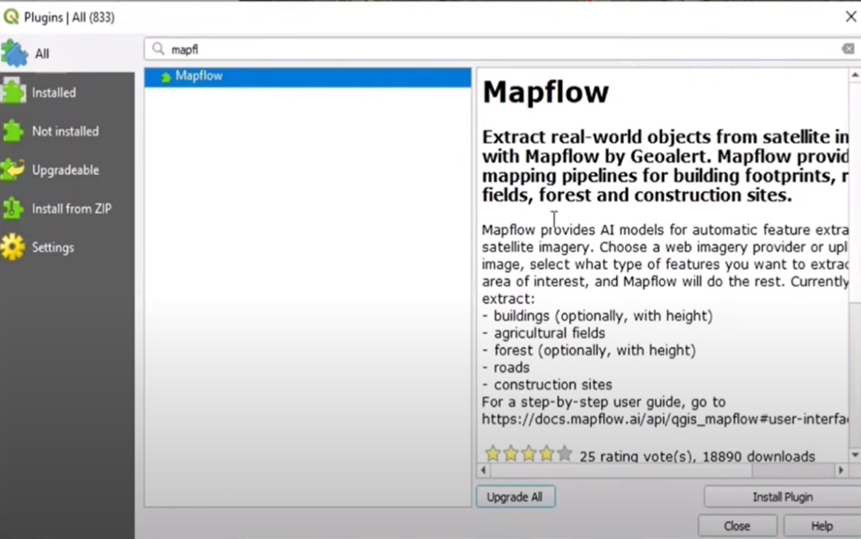Click the Mapflow heading in description
Screen dimensions: 861x539
click(545, 92)
